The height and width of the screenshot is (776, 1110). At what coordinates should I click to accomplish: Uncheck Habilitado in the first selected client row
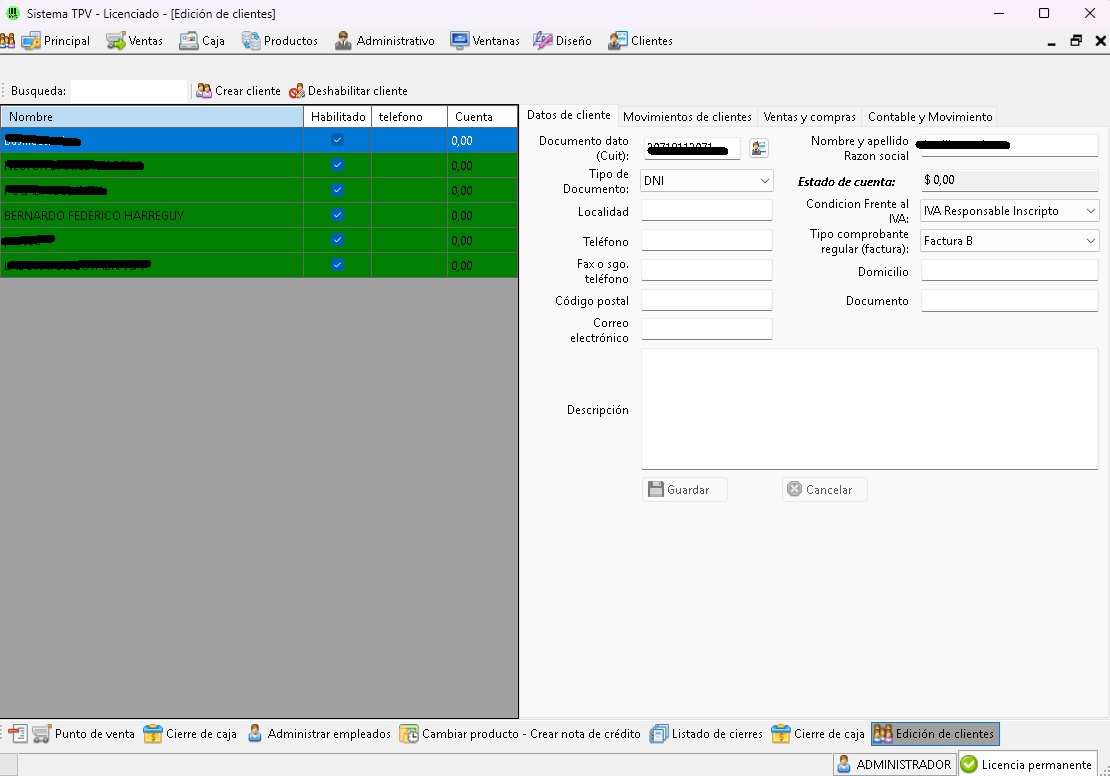tap(337, 140)
